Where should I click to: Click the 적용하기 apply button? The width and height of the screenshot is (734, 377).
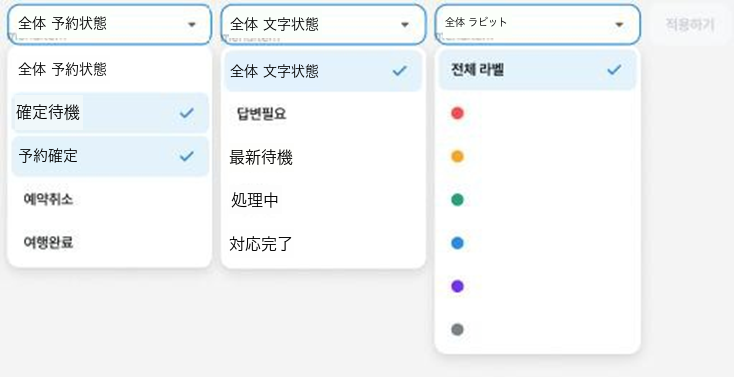pos(690,25)
